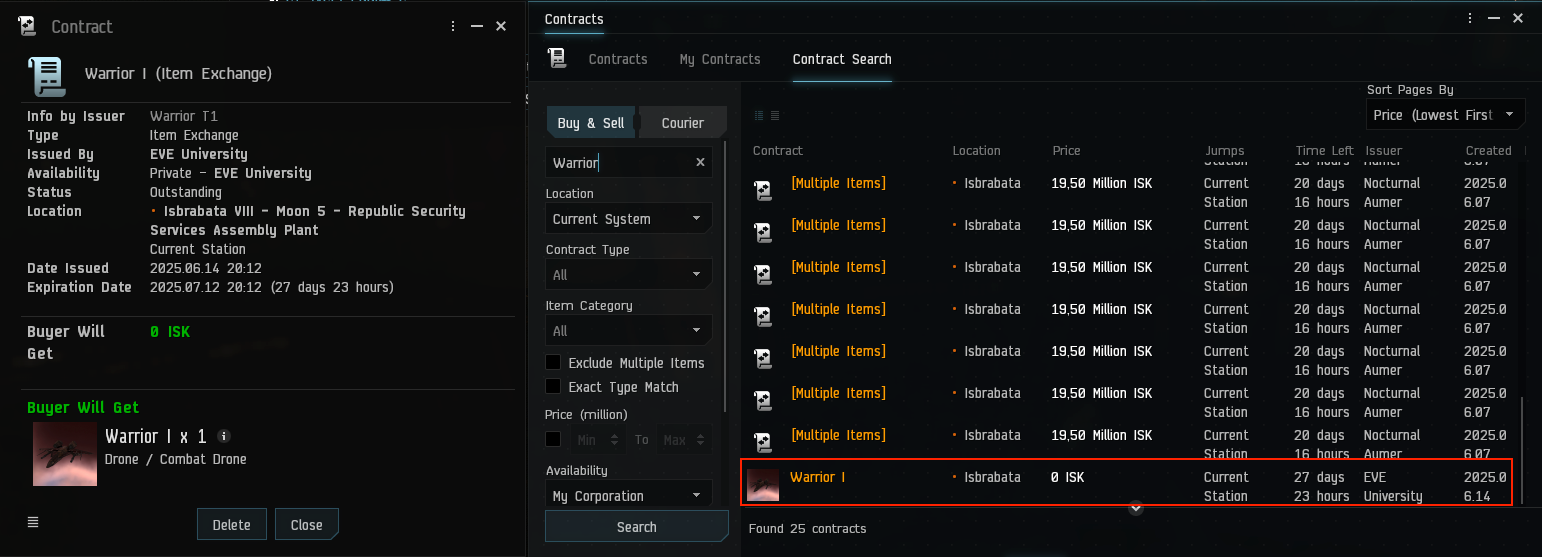1542x557 pixels.
Task: Open the Contract window kebab menu
Action: (453, 27)
